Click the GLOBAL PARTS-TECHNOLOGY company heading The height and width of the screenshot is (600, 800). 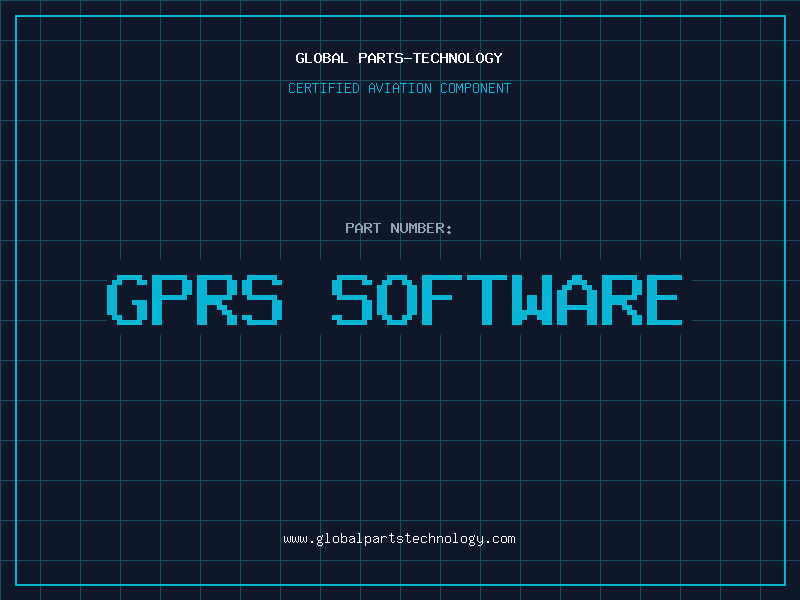tap(399, 58)
